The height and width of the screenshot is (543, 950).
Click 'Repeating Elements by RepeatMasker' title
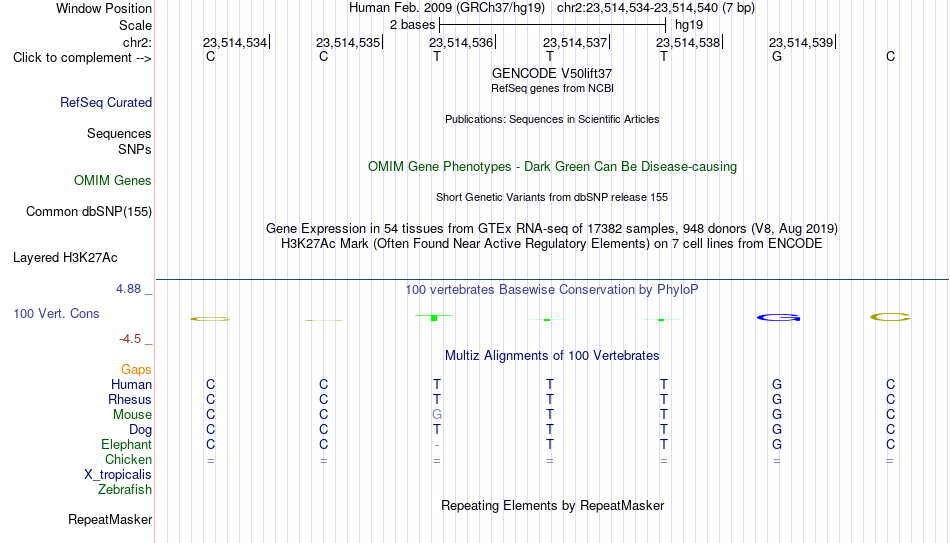(552, 505)
